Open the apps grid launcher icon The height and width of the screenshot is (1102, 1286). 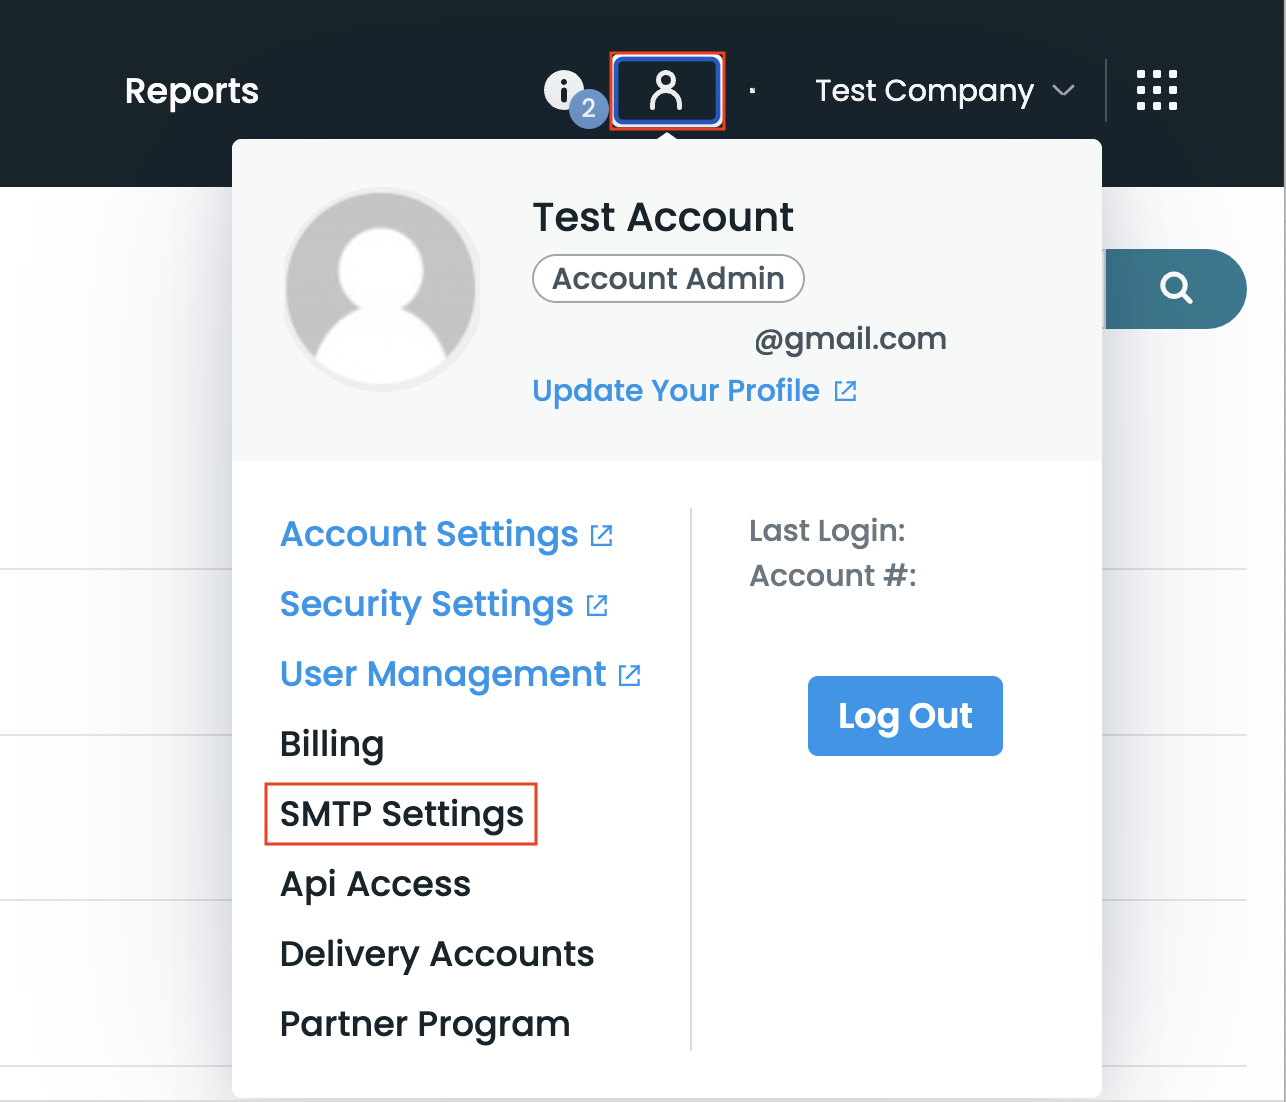tap(1156, 91)
